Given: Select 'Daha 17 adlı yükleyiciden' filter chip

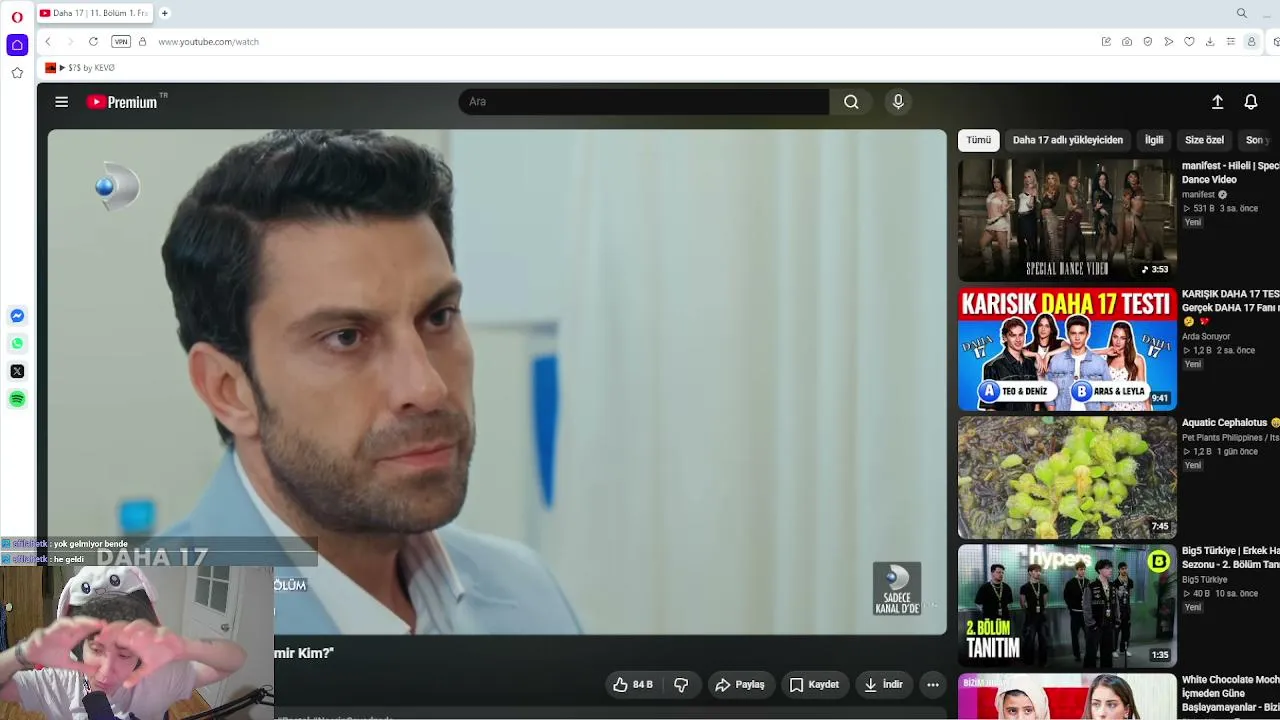Looking at the screenshot, I should pyautogui.click(x=1068, y=140).
